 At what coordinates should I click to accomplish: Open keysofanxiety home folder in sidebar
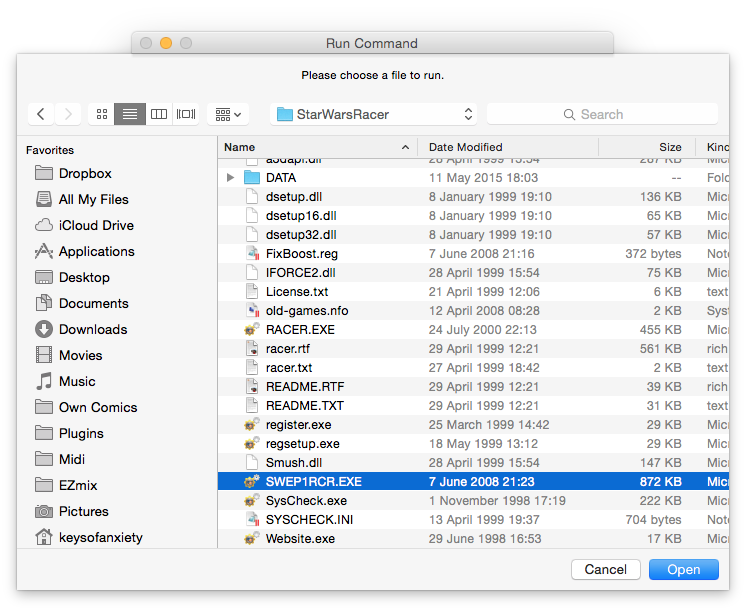(89, 537)
